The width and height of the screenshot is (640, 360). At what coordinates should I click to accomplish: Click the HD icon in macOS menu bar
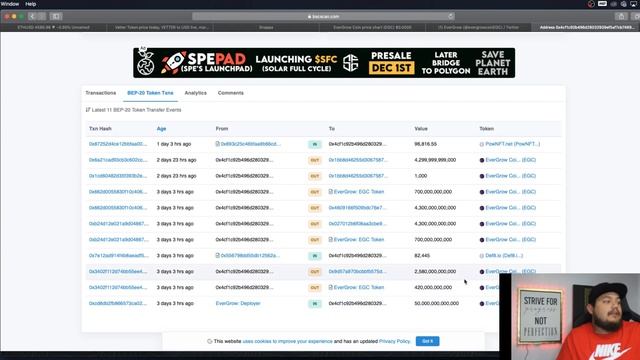pos(602,4)
